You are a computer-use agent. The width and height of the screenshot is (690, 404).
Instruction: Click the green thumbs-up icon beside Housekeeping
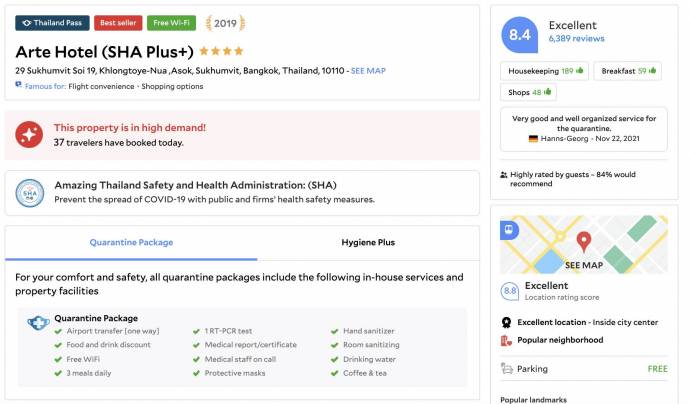[580, 70]
